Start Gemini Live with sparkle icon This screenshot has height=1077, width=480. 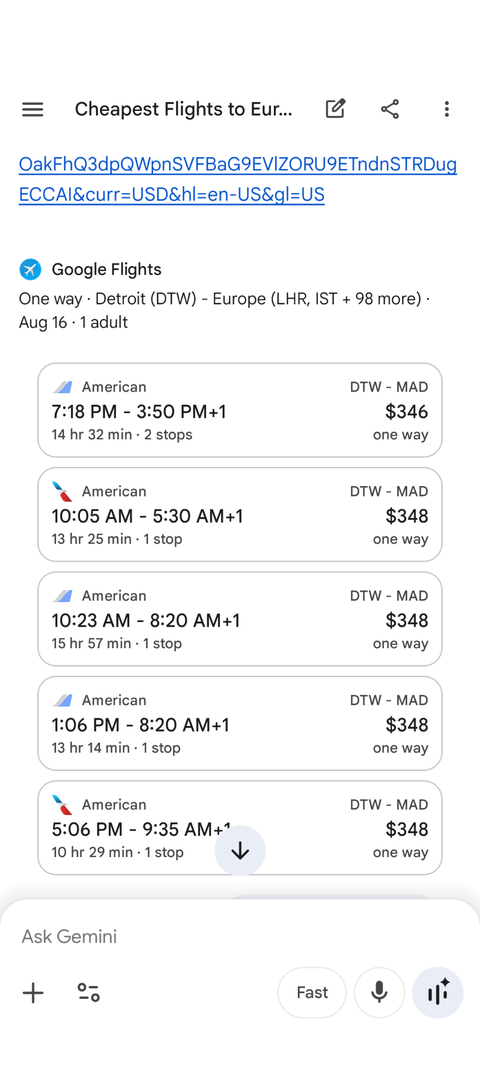click(x=437, y=993)
